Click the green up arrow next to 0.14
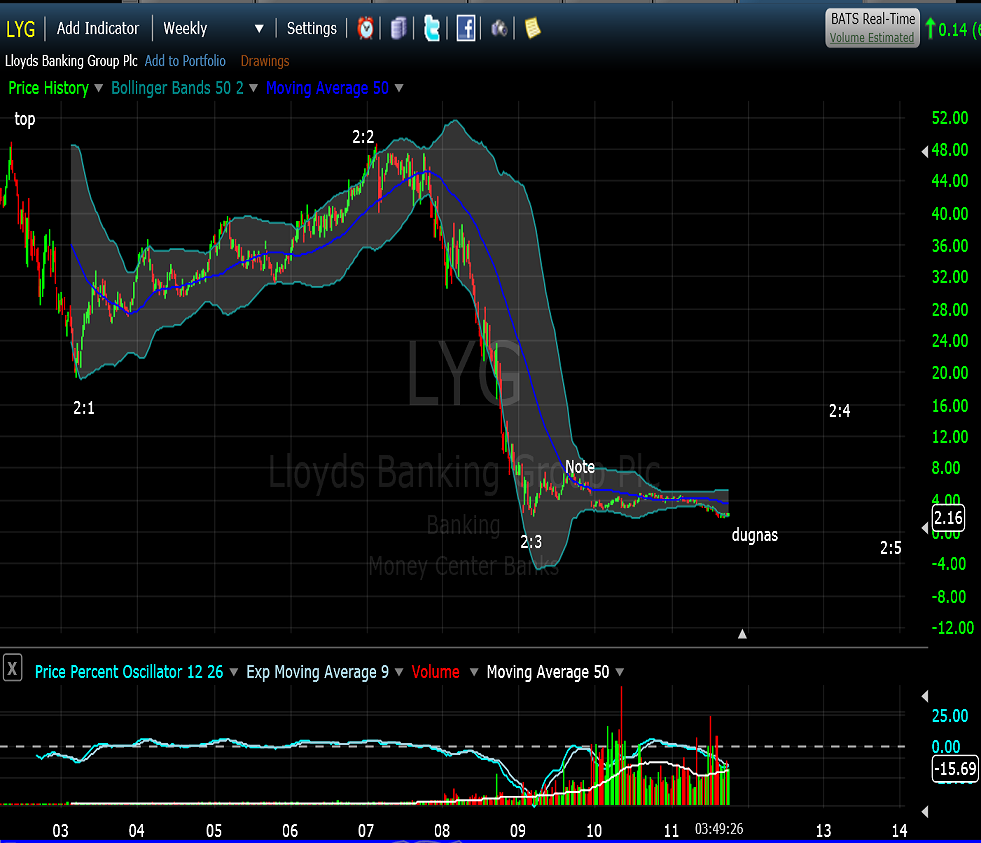 (930, 28)
